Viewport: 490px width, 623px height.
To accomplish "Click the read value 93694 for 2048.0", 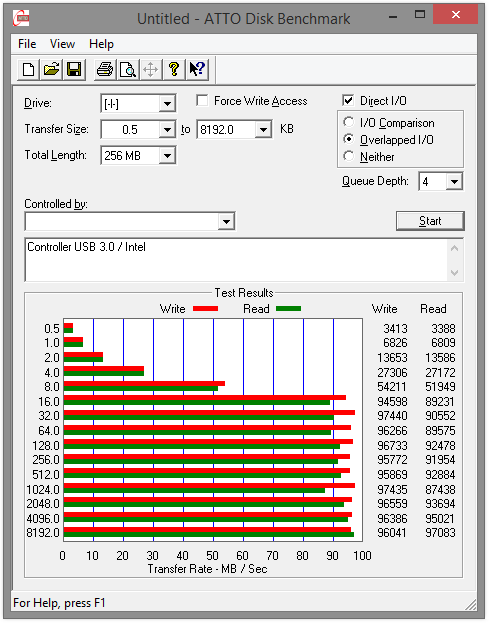I will click(440, 504).
